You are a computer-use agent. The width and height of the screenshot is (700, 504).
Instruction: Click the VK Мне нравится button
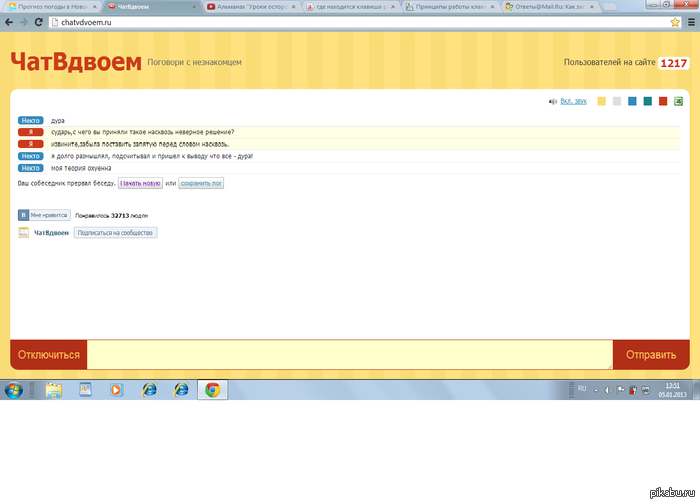(44, 215)
